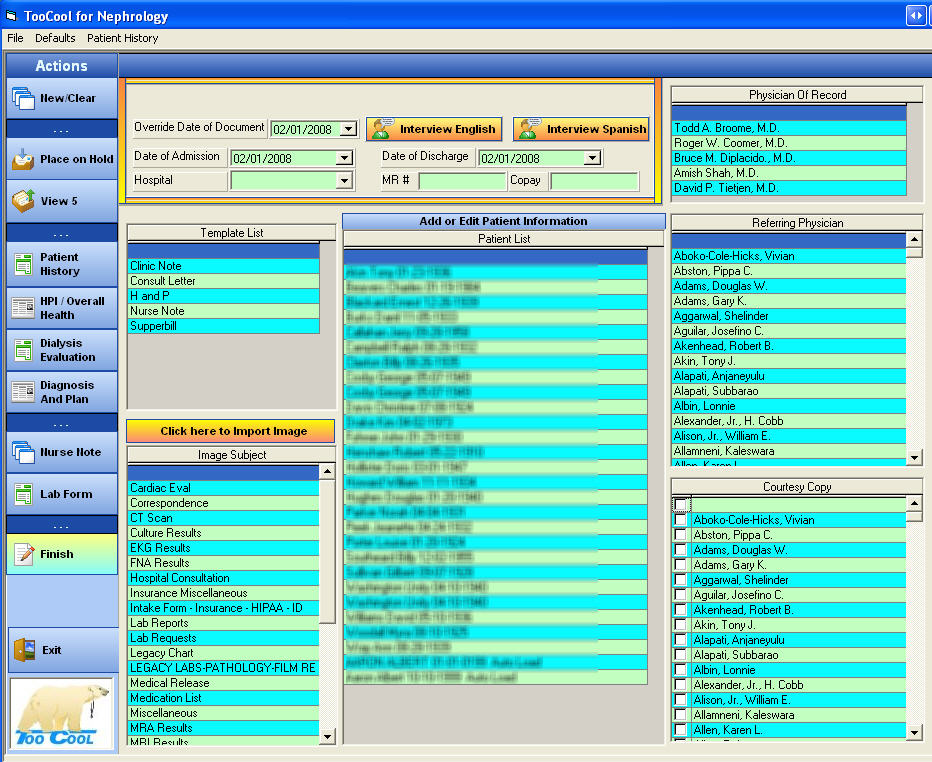Click the Lab Form icon
This screenshot has height=762, width=932.
point(23,494)
